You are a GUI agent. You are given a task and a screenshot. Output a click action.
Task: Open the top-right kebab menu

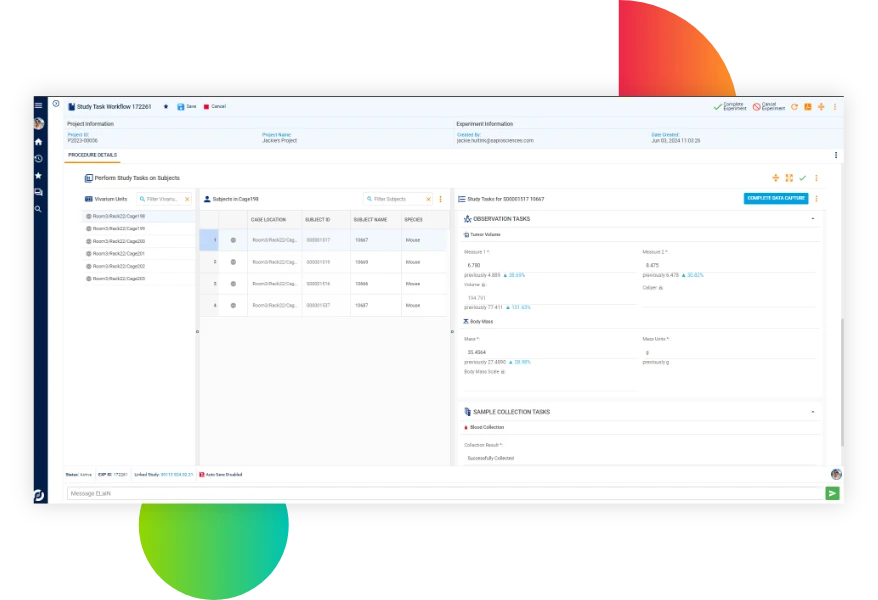pos(835,106)
